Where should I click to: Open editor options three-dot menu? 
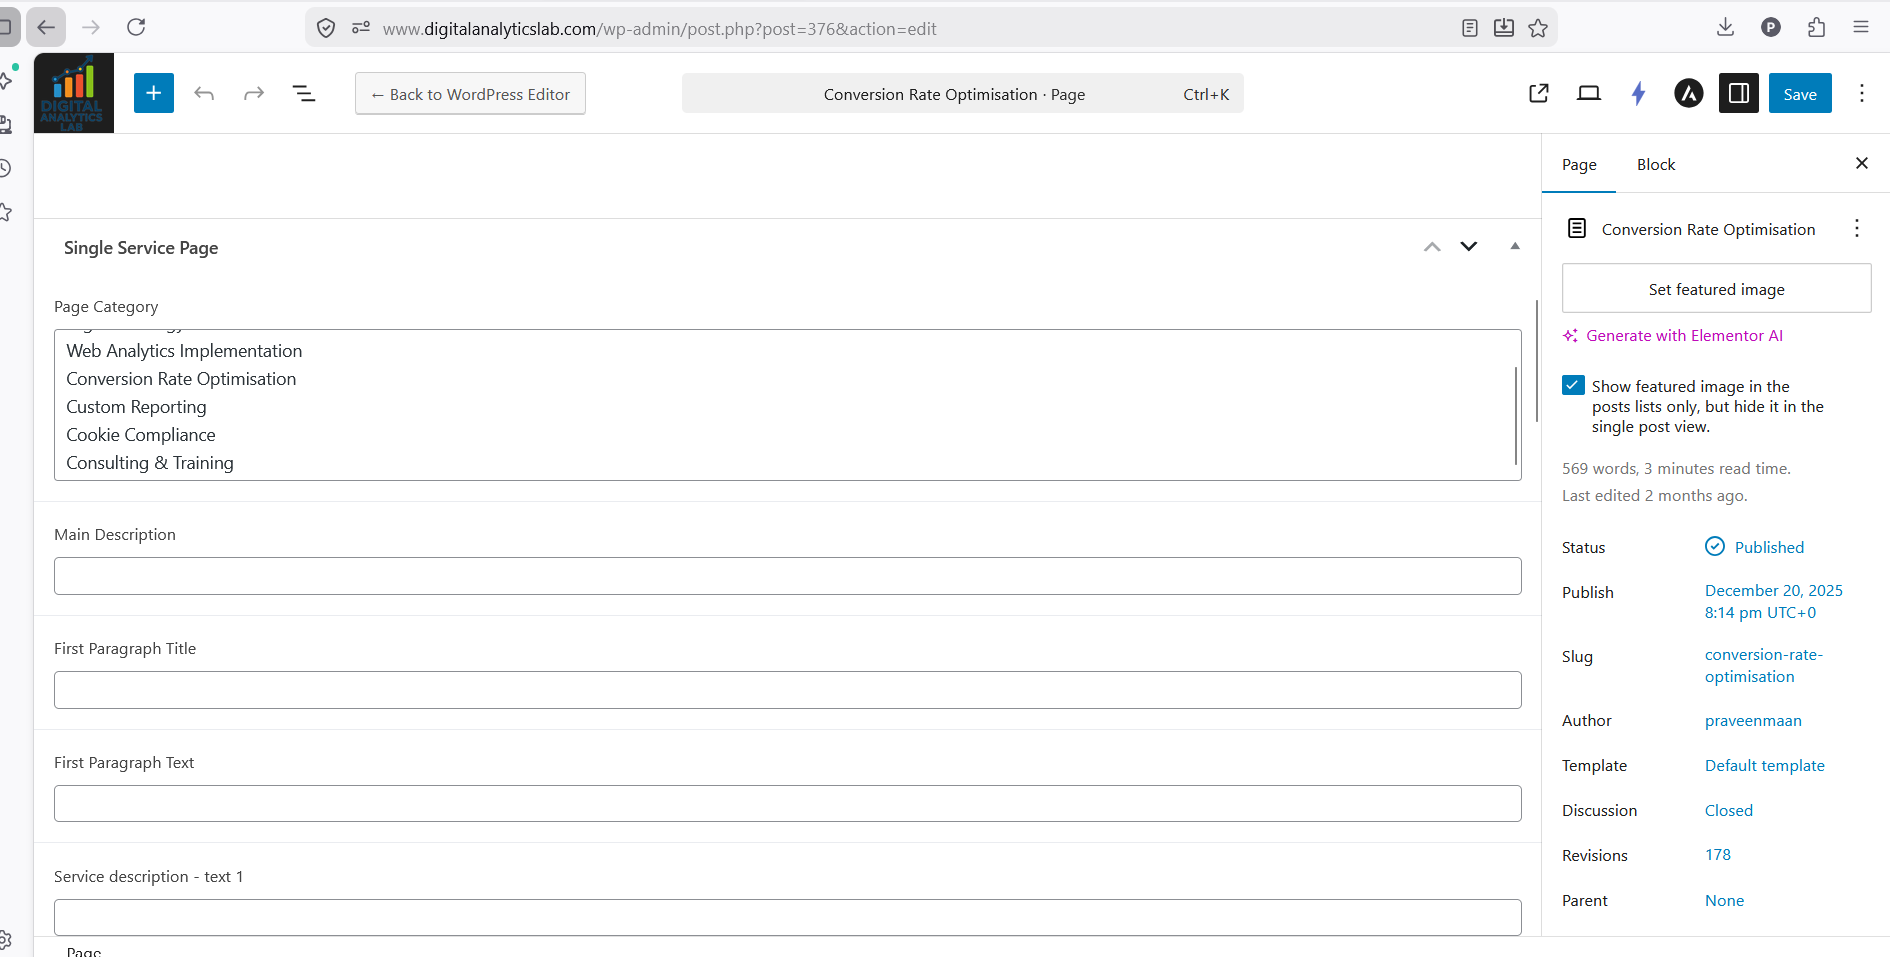[x=1861, y=93]
